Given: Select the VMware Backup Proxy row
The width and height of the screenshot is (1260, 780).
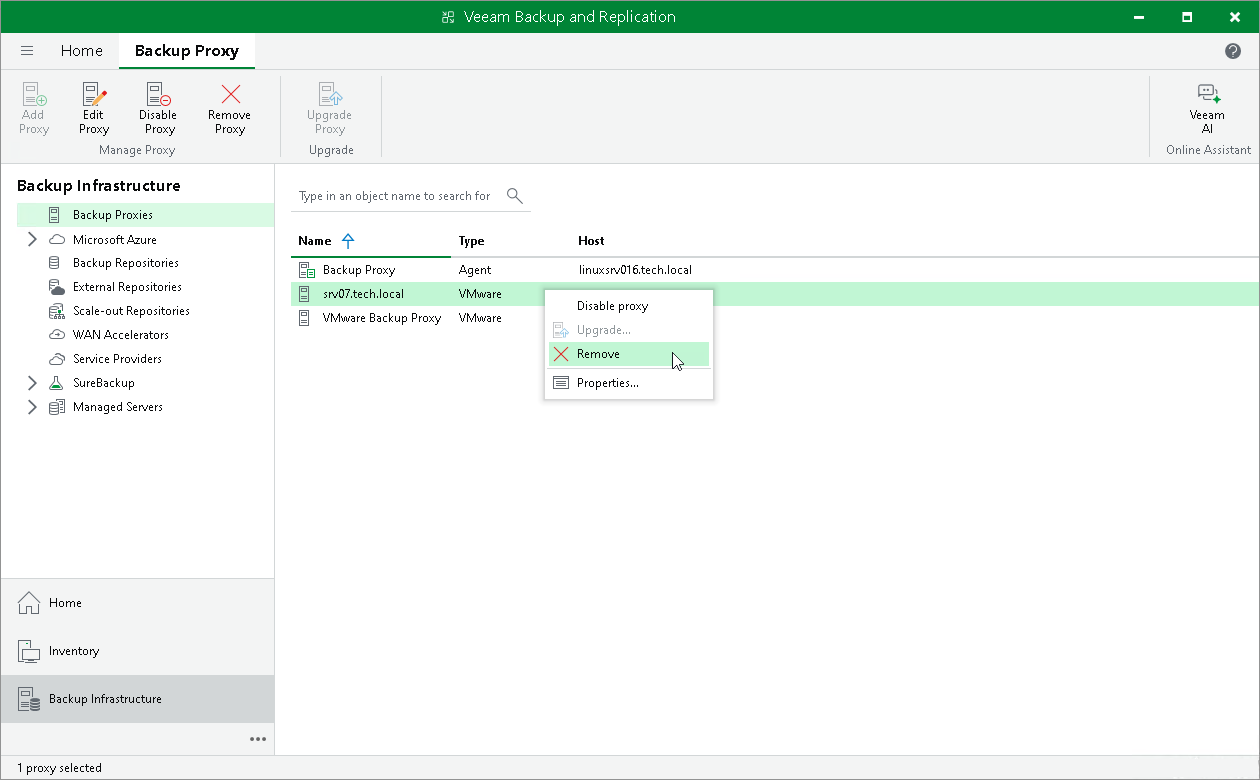Looking at the screenshot, I should pyautogui.click(x=775, y=318).
